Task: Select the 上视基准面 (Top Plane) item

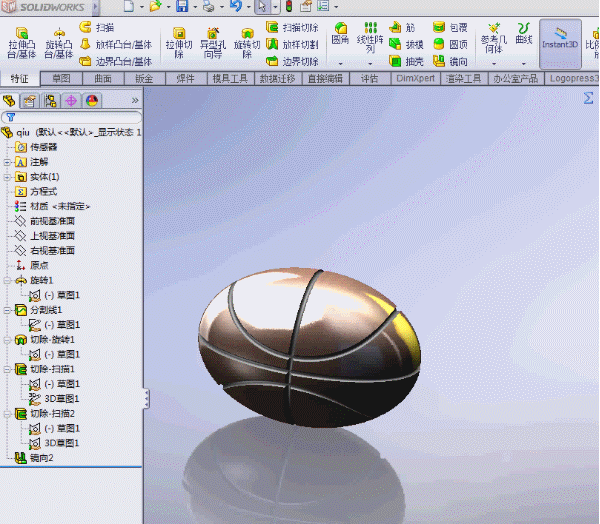Action: [45, 236]
